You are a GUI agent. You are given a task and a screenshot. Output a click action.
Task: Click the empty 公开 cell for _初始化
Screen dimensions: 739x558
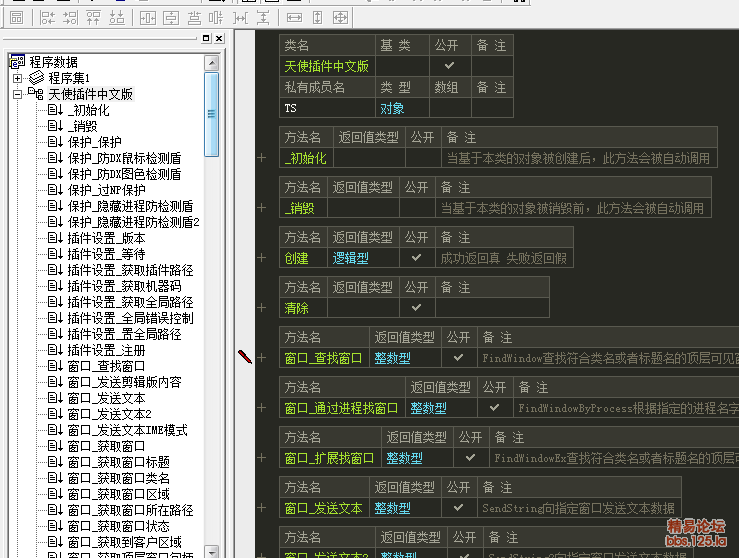point(423,158)
